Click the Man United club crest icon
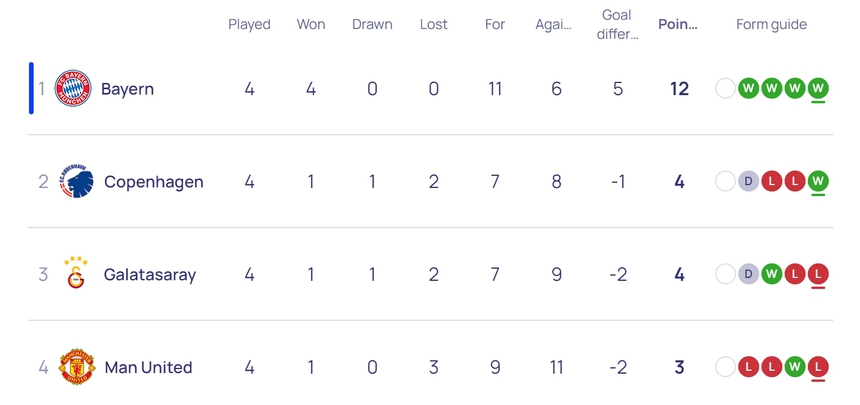Image resolution: width=860 pixels, height=405 pixels. [76, 367]
